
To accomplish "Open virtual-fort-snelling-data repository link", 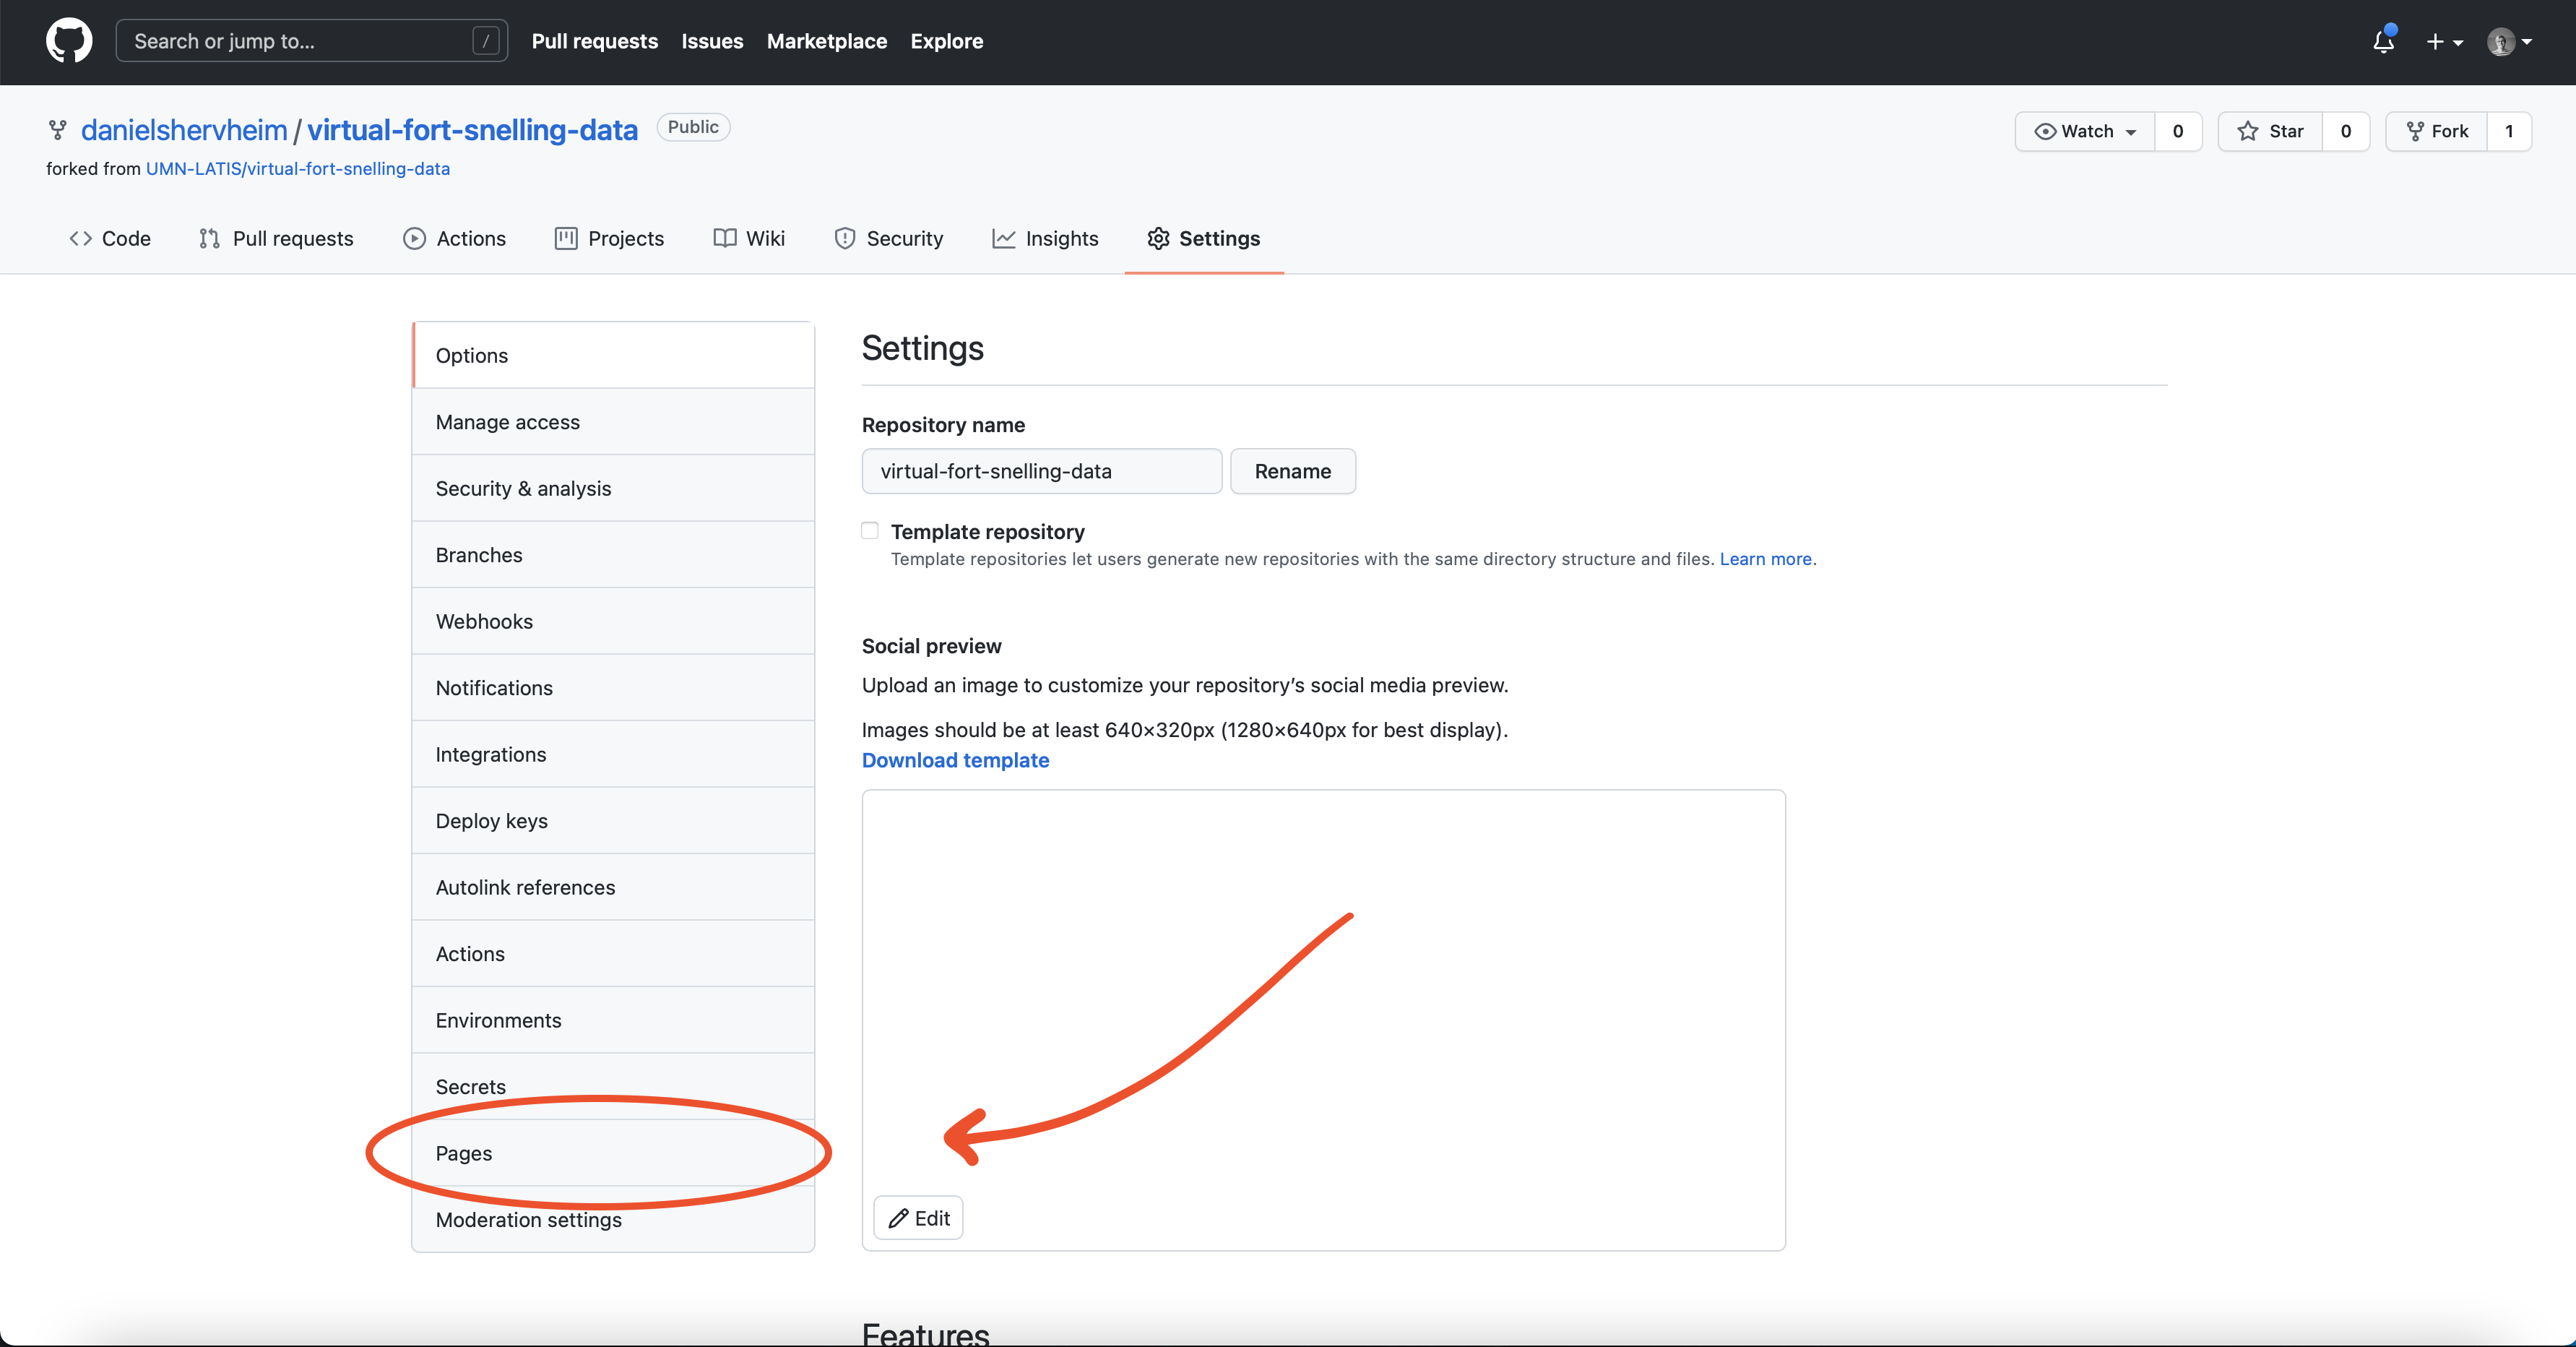I will click(x=472, y=130).
